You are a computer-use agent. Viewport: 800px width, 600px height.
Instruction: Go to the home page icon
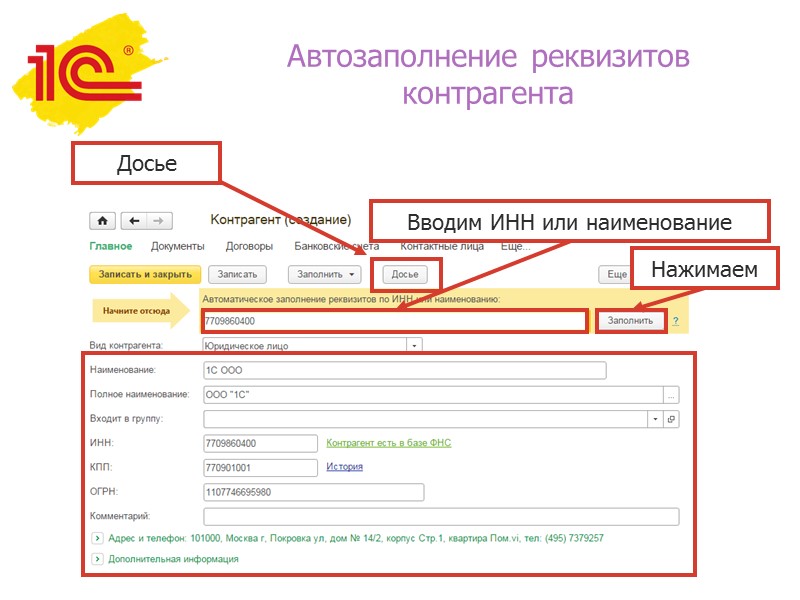click(x=103, y=221)
